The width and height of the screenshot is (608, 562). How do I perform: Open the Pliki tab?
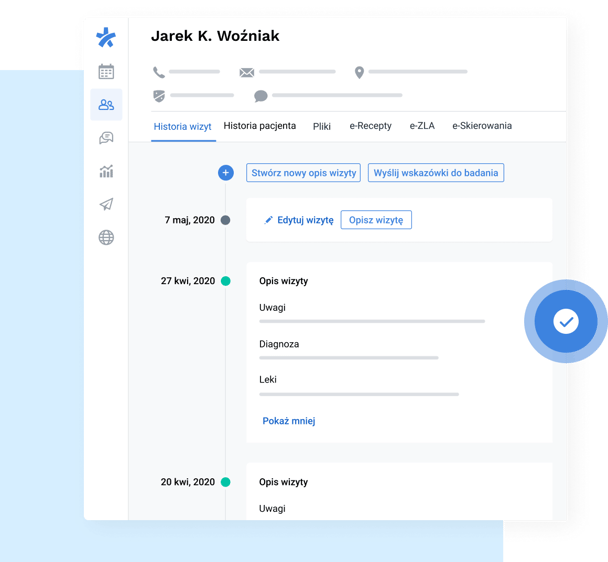point(321,127)
